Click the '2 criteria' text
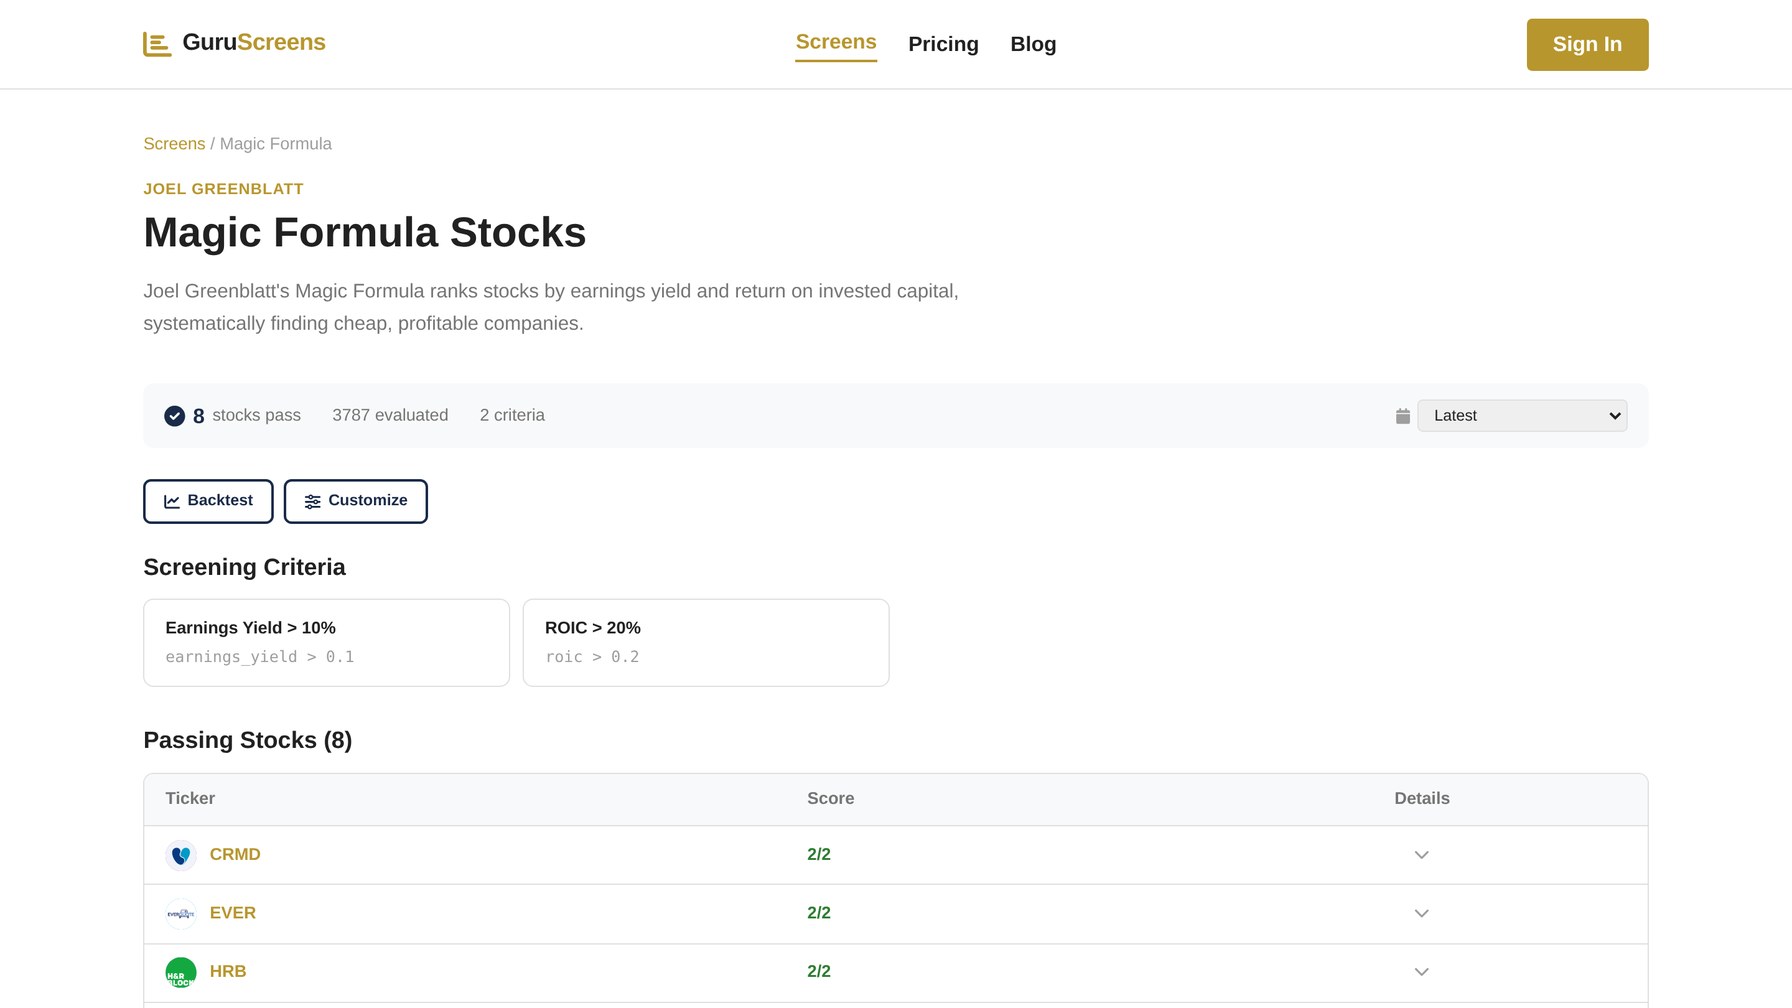The image size is (1792, 1008). point(512,415)
